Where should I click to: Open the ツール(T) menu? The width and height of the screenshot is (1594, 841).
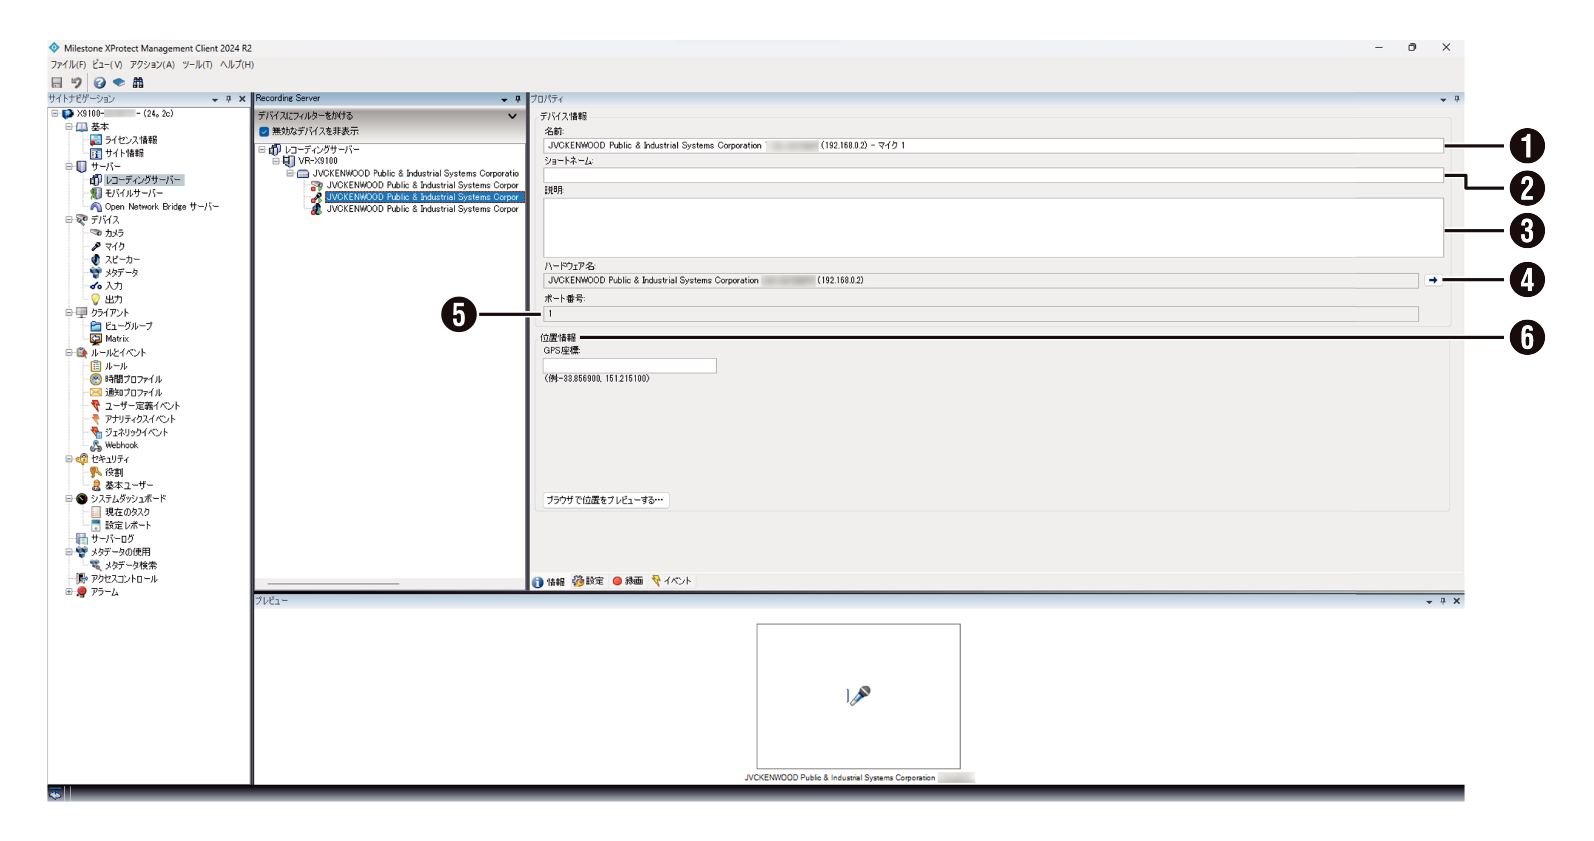point(197,65)
